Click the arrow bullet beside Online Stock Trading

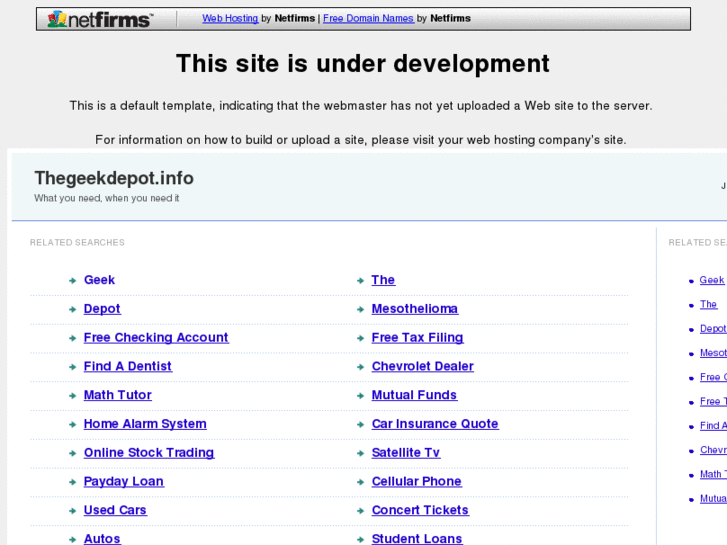72,453
